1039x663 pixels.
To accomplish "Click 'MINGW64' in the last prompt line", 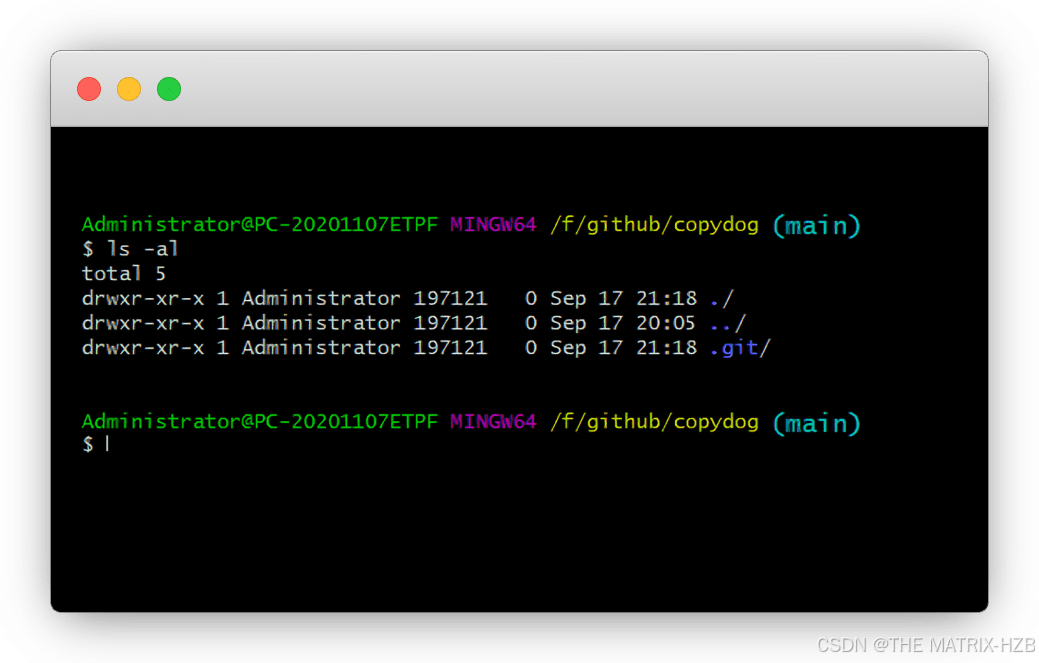I will pos(493,422).
